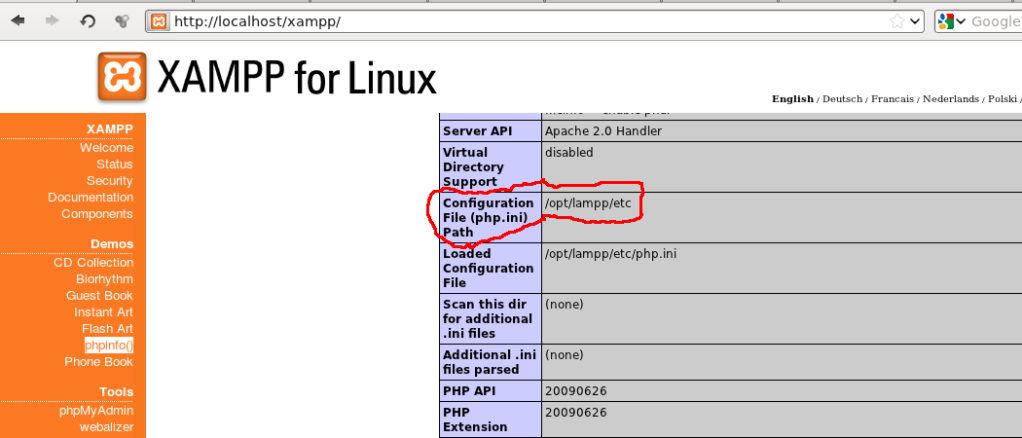This screenshot has width=1022, height=438.
Task: Switch language to Deutsch
Action: point(842,99)
